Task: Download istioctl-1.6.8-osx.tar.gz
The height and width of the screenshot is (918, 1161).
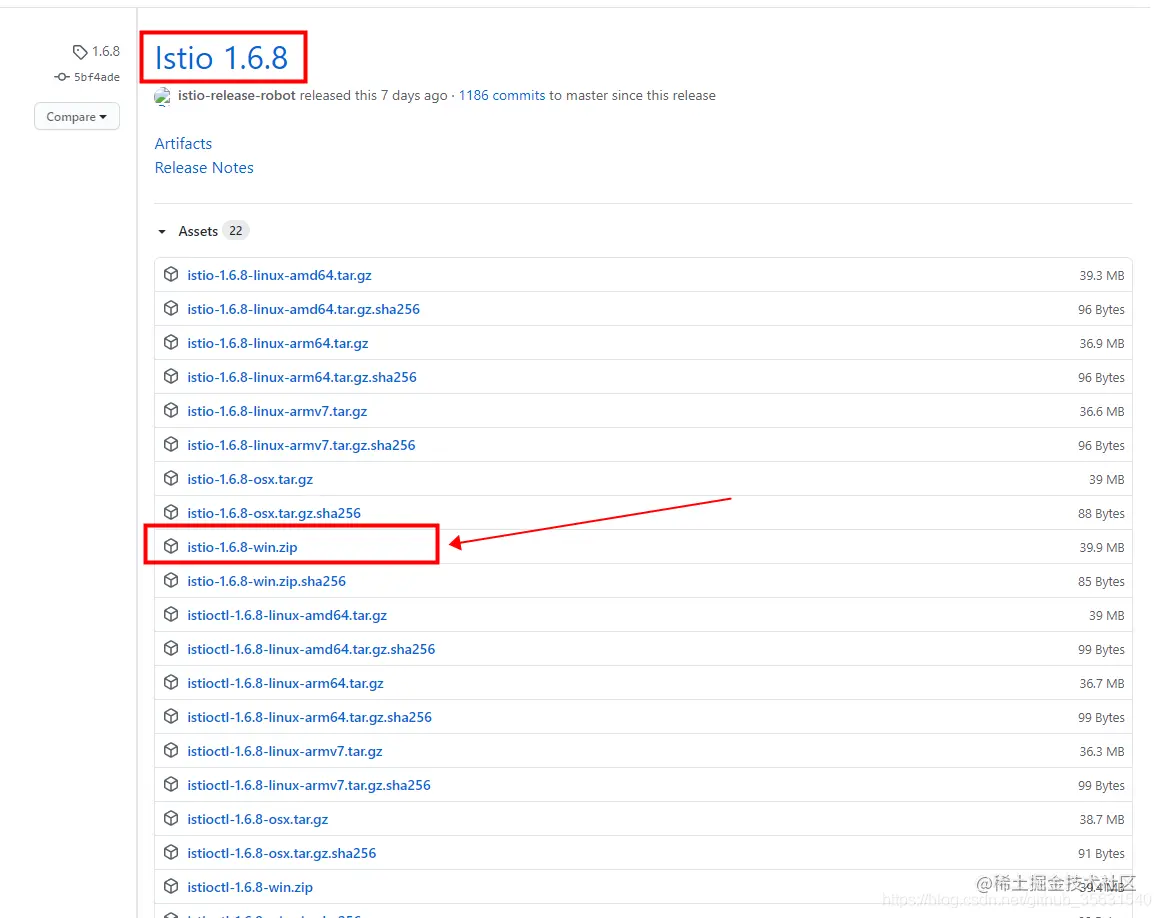Action: pos(258,820)
